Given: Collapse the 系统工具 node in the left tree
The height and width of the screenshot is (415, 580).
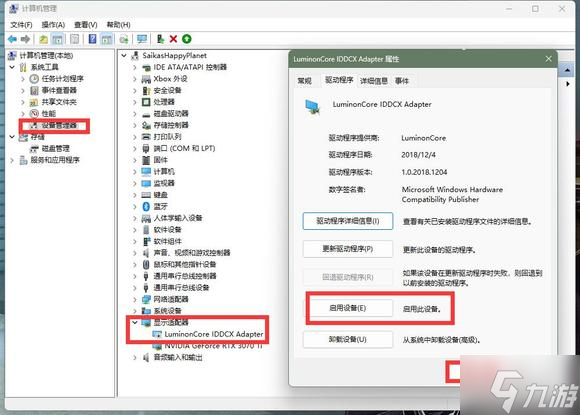Looking at the screenshot, I should click(12, 67).
